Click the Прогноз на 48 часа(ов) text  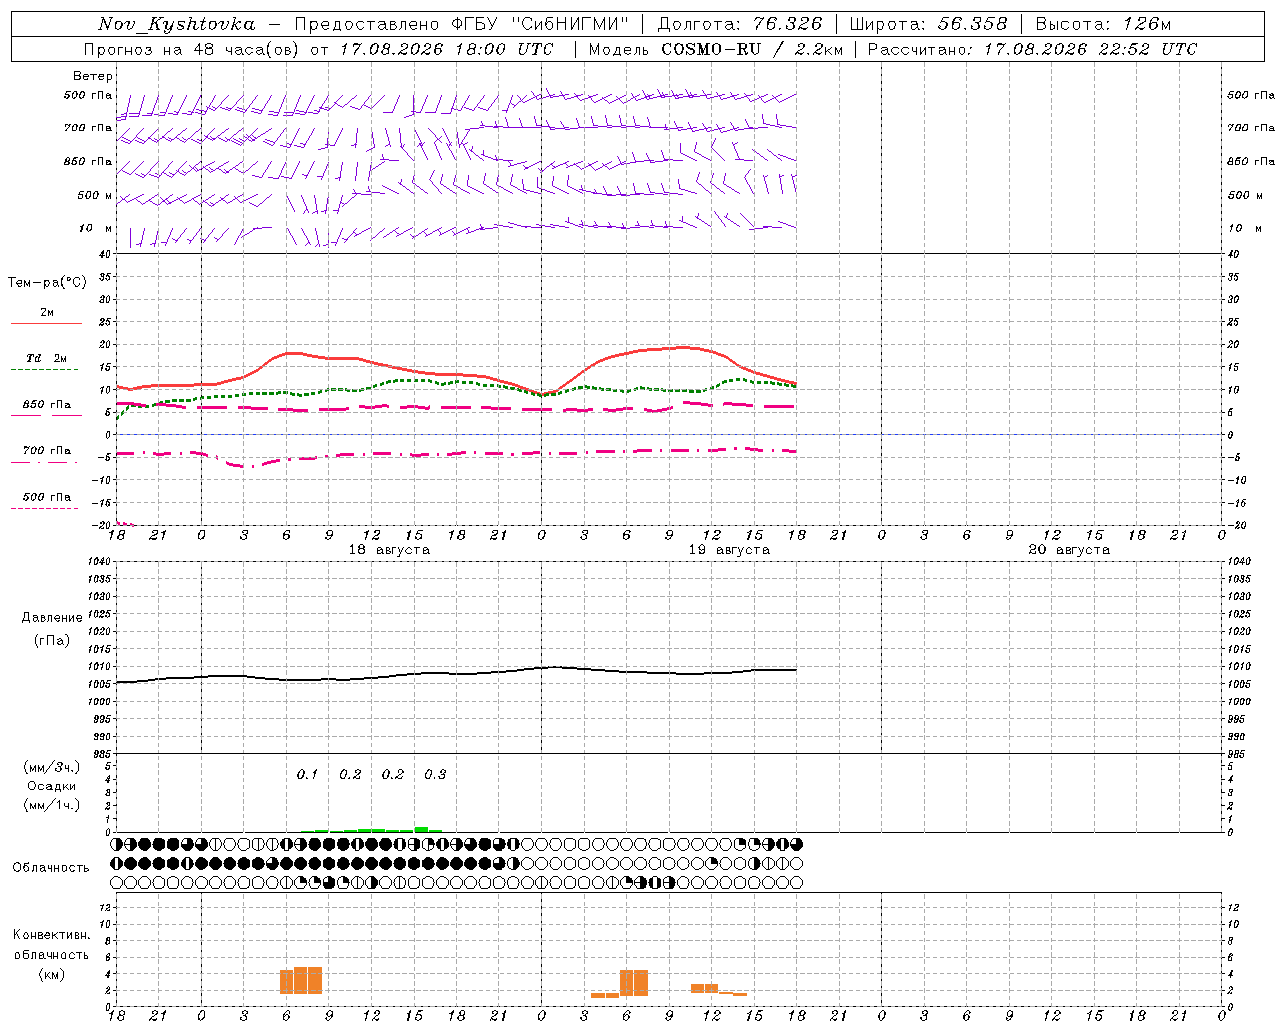tap(190, 49)
